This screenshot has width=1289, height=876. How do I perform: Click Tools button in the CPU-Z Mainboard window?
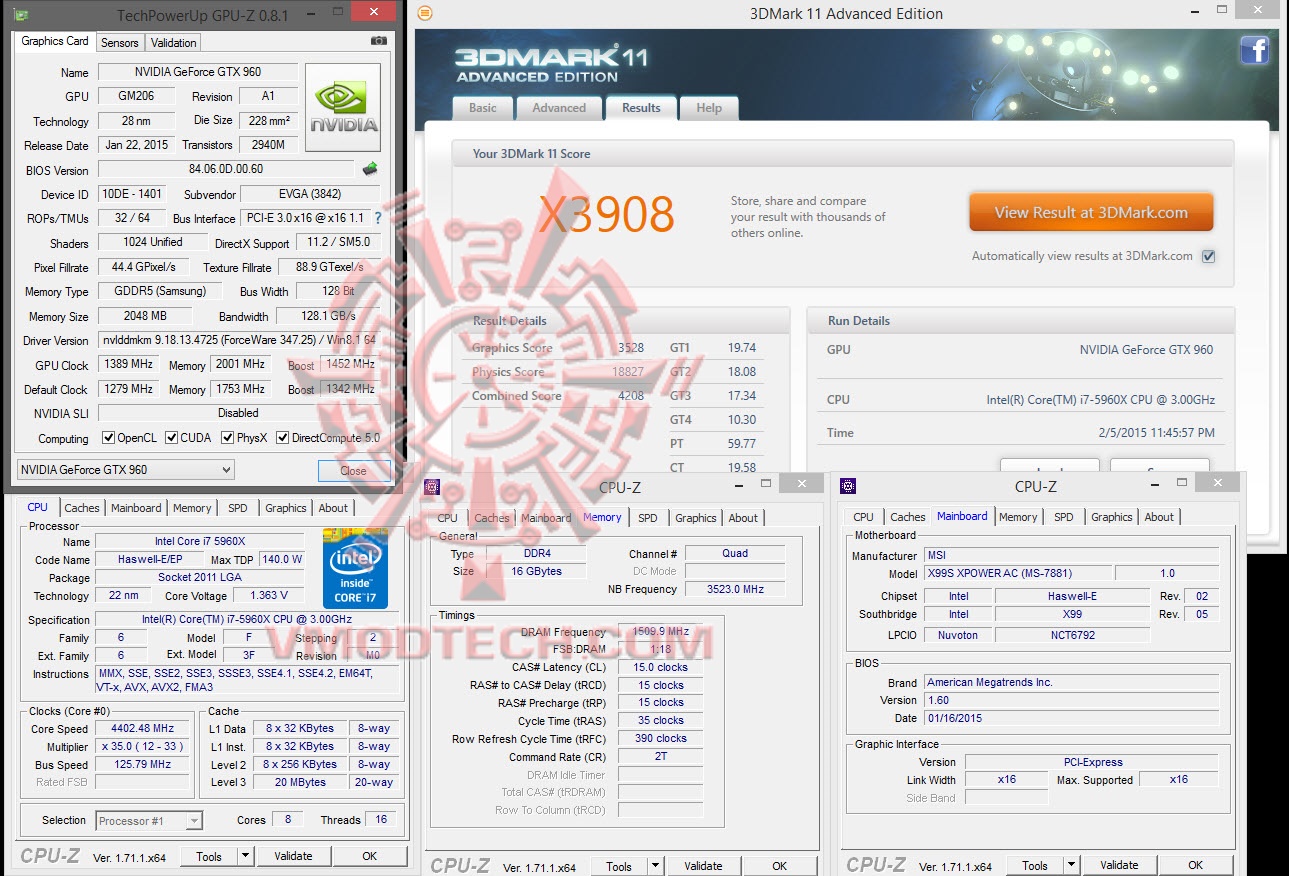coord(1035,865)
